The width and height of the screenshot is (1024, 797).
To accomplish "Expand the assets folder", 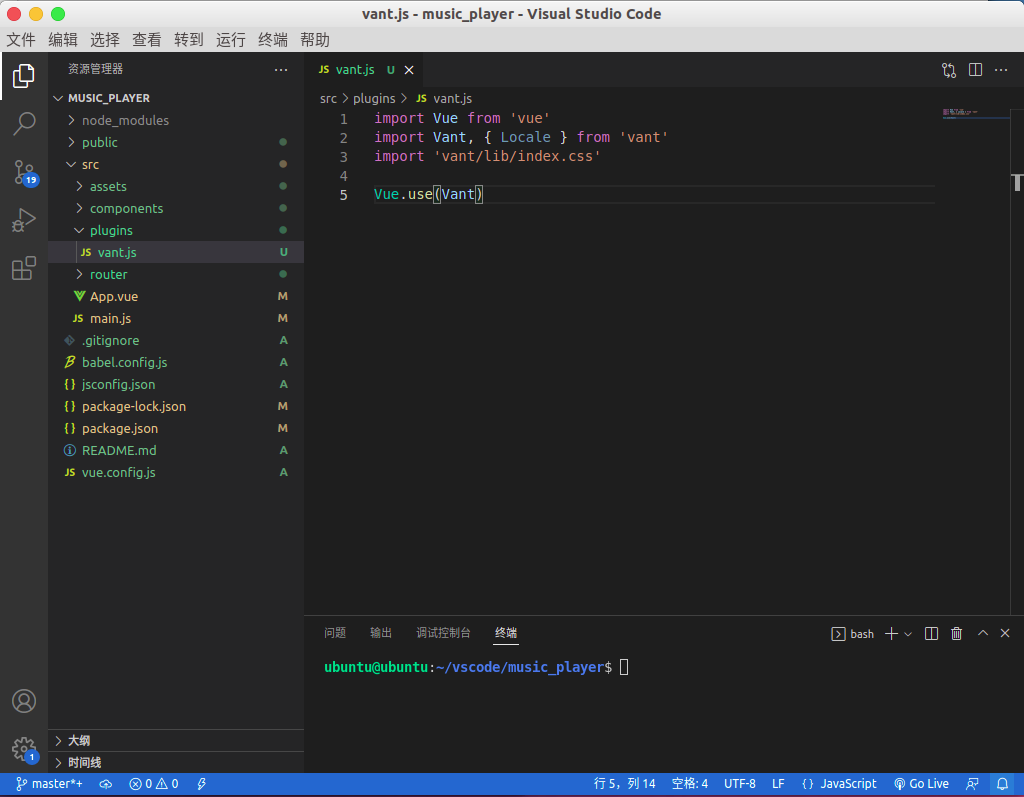I will [176, 186].
